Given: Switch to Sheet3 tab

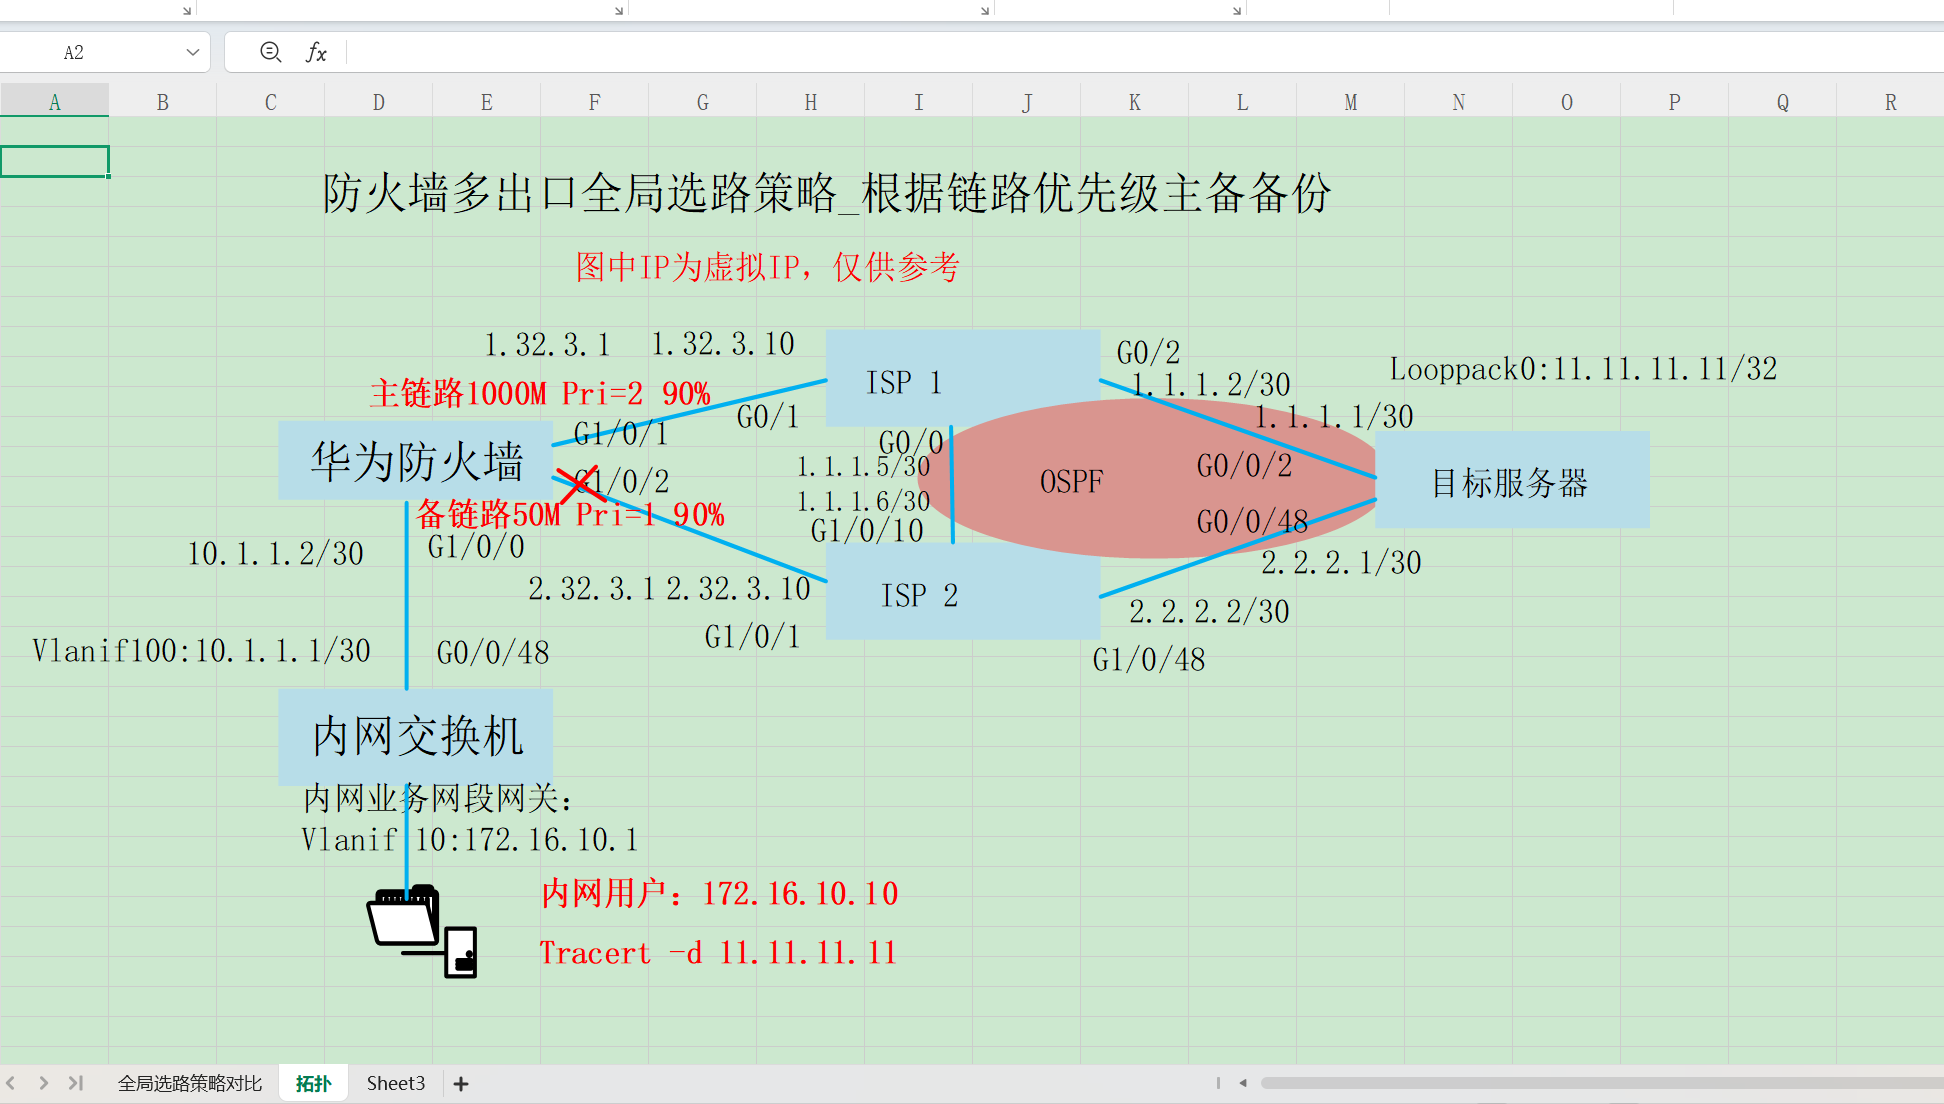Looking at the screenshot, I should pos(395,1084).
